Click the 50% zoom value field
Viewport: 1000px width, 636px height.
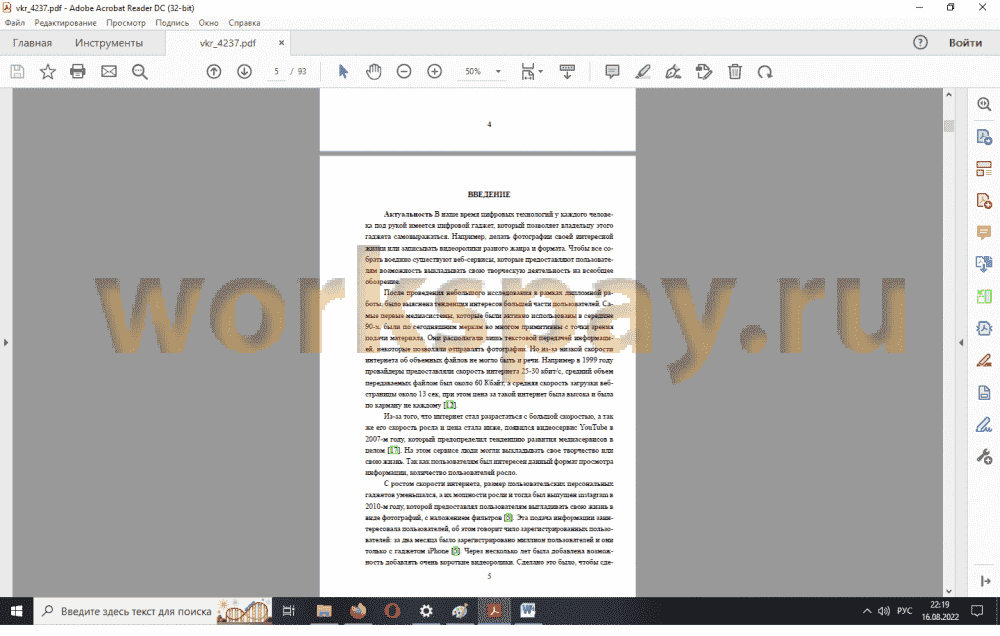[473, 71]
